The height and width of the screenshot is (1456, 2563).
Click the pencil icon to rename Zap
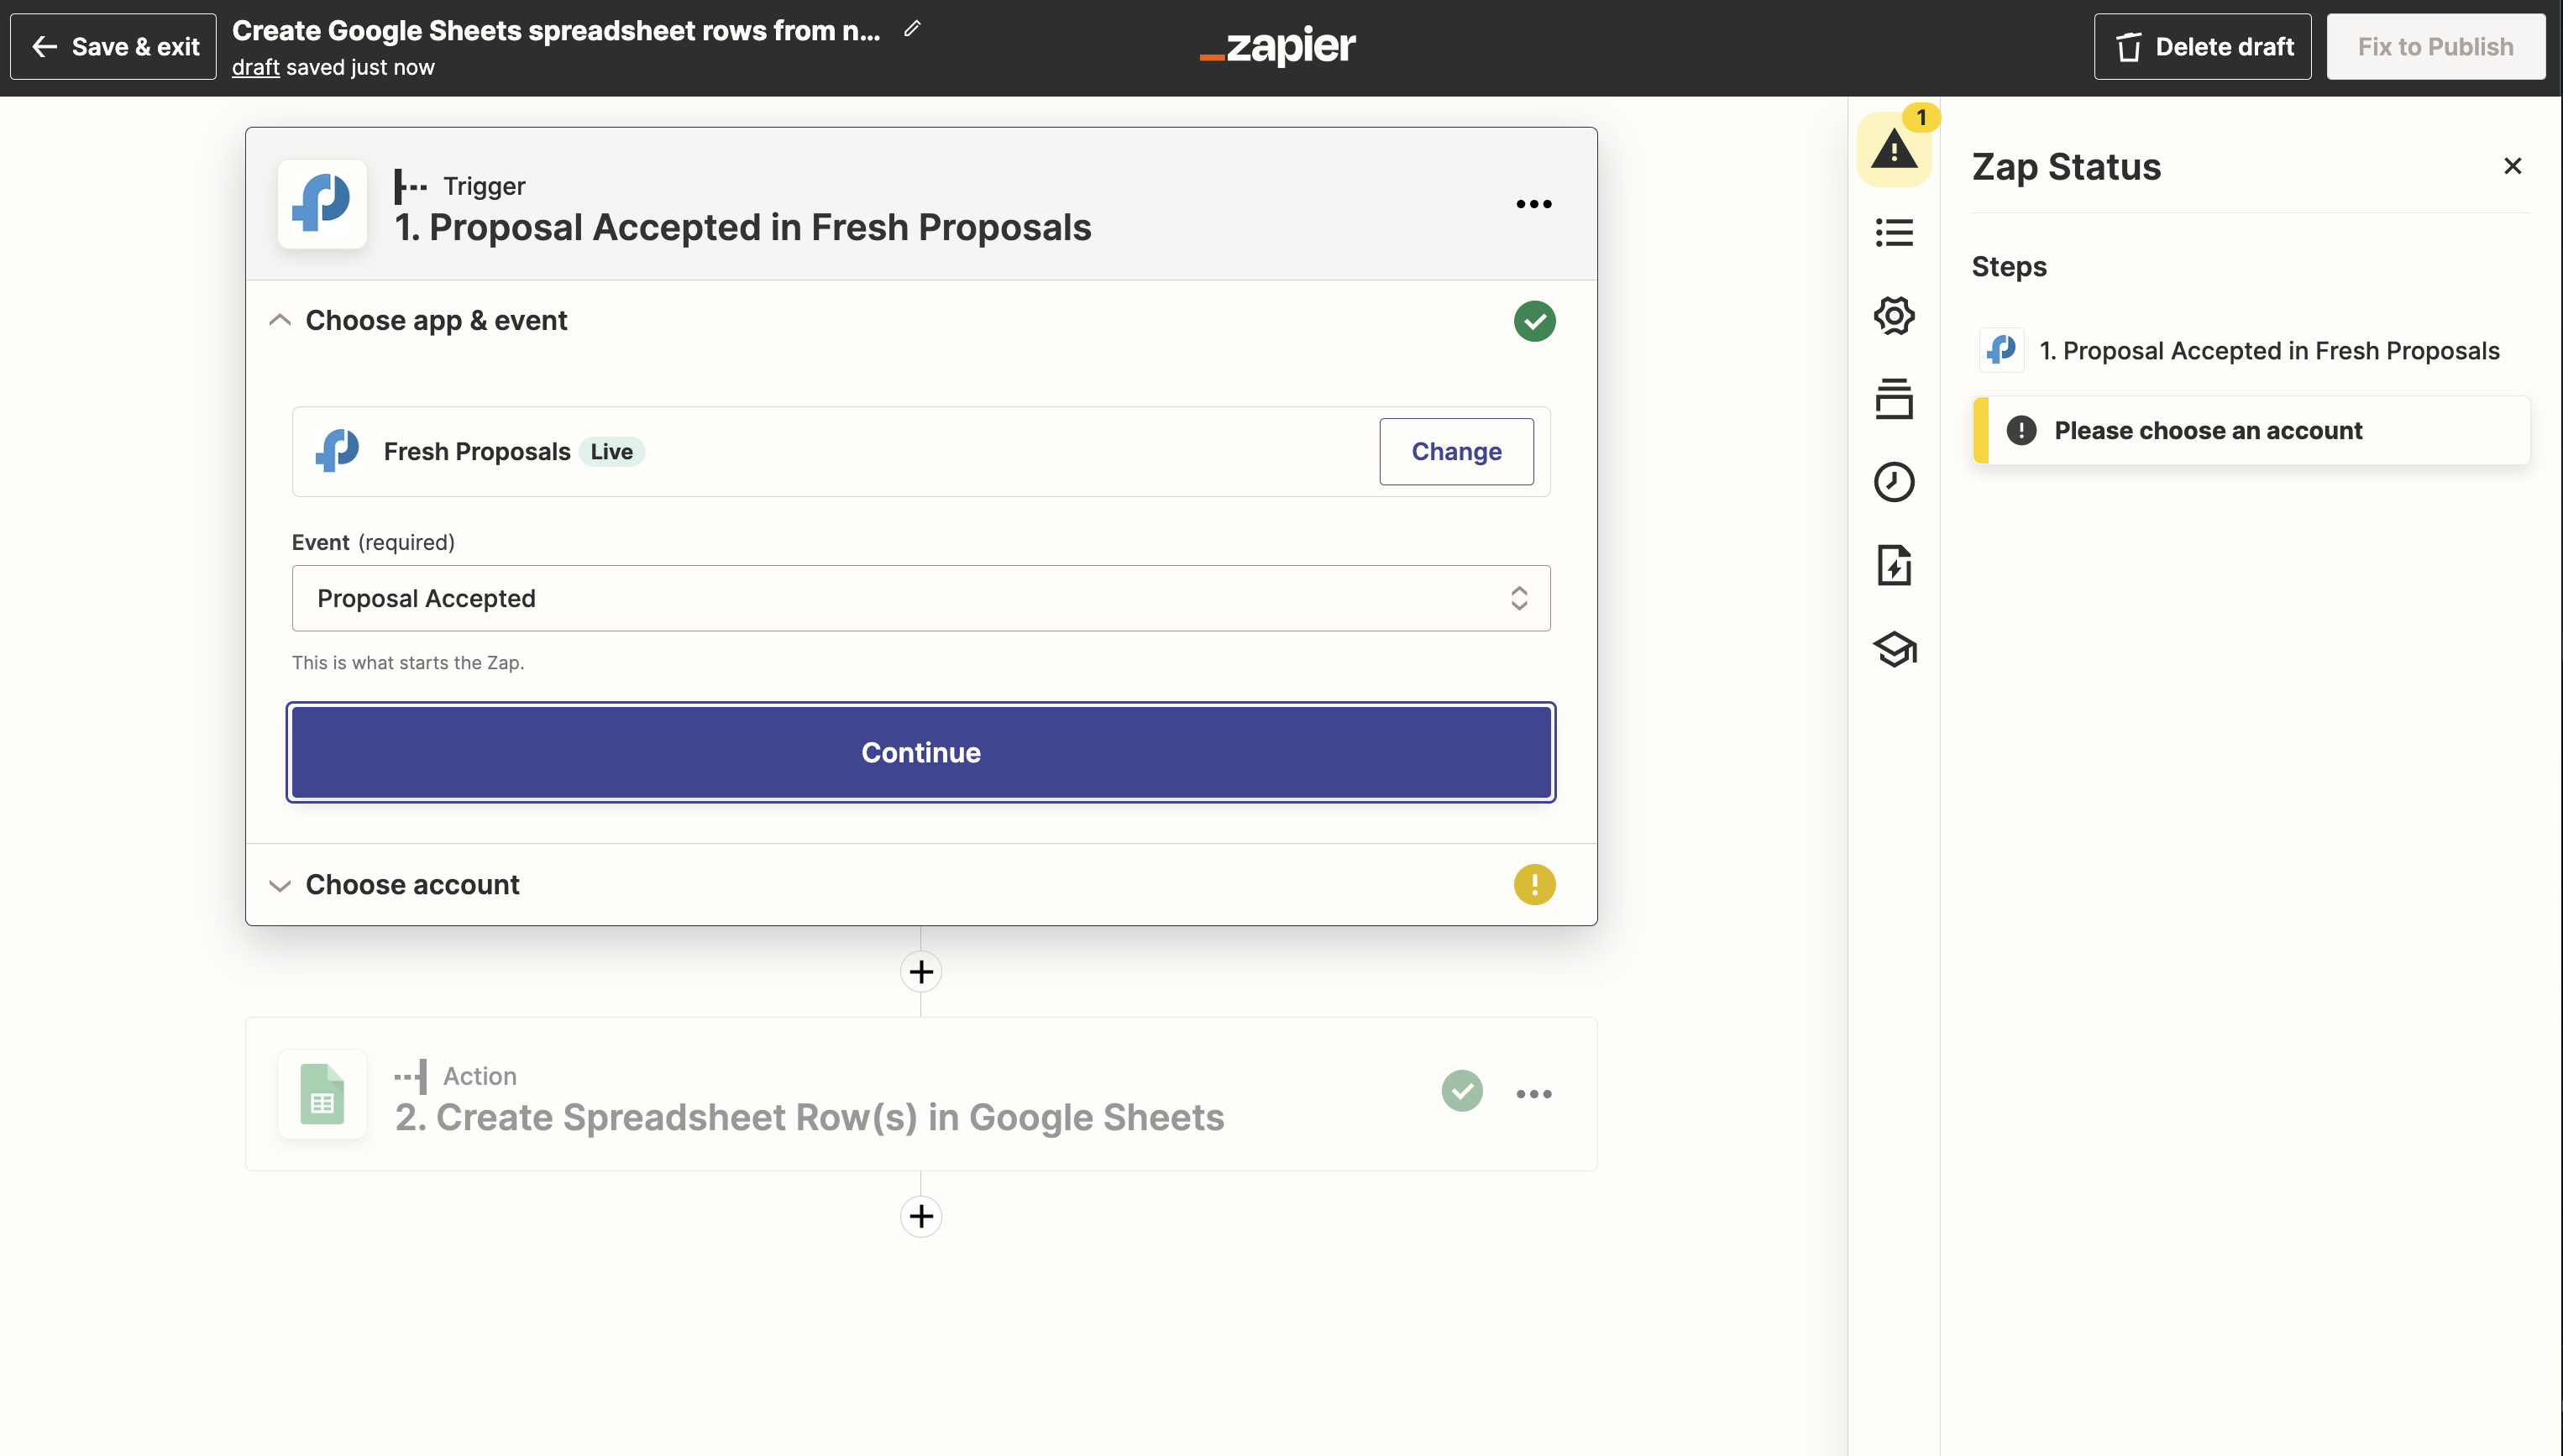[912, 29]
